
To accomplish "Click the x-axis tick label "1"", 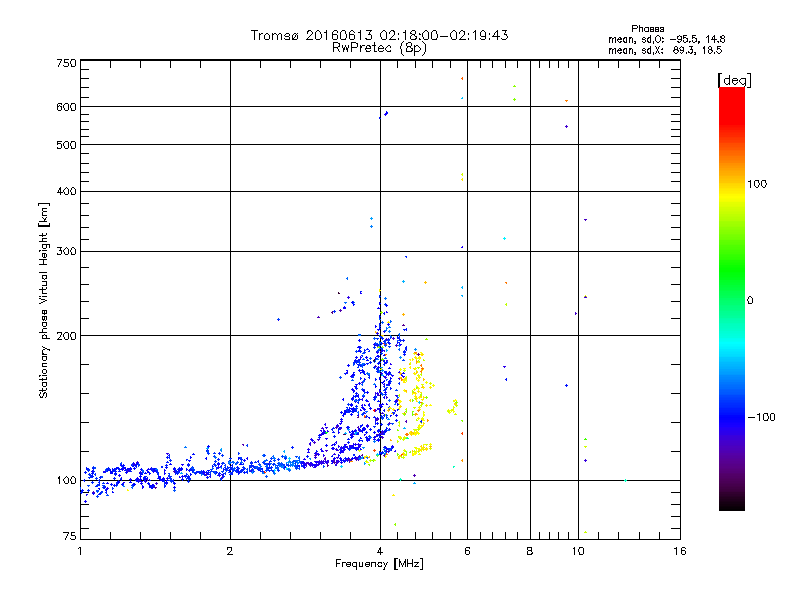I will pyautogui.click(x=80, y=551).
